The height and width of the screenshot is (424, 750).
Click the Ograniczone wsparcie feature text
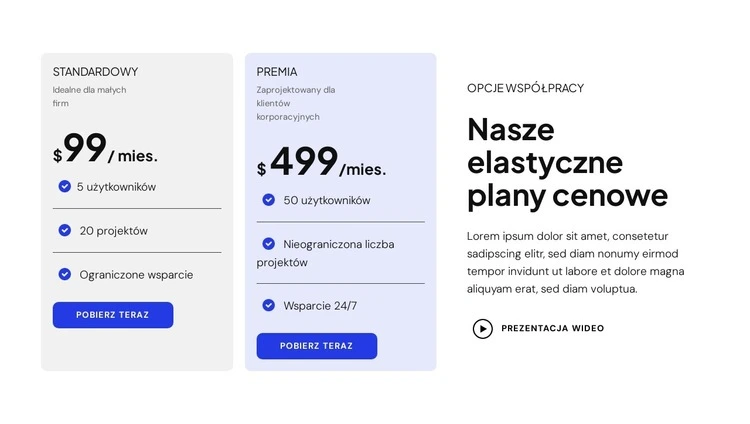[x=136, y=275]
